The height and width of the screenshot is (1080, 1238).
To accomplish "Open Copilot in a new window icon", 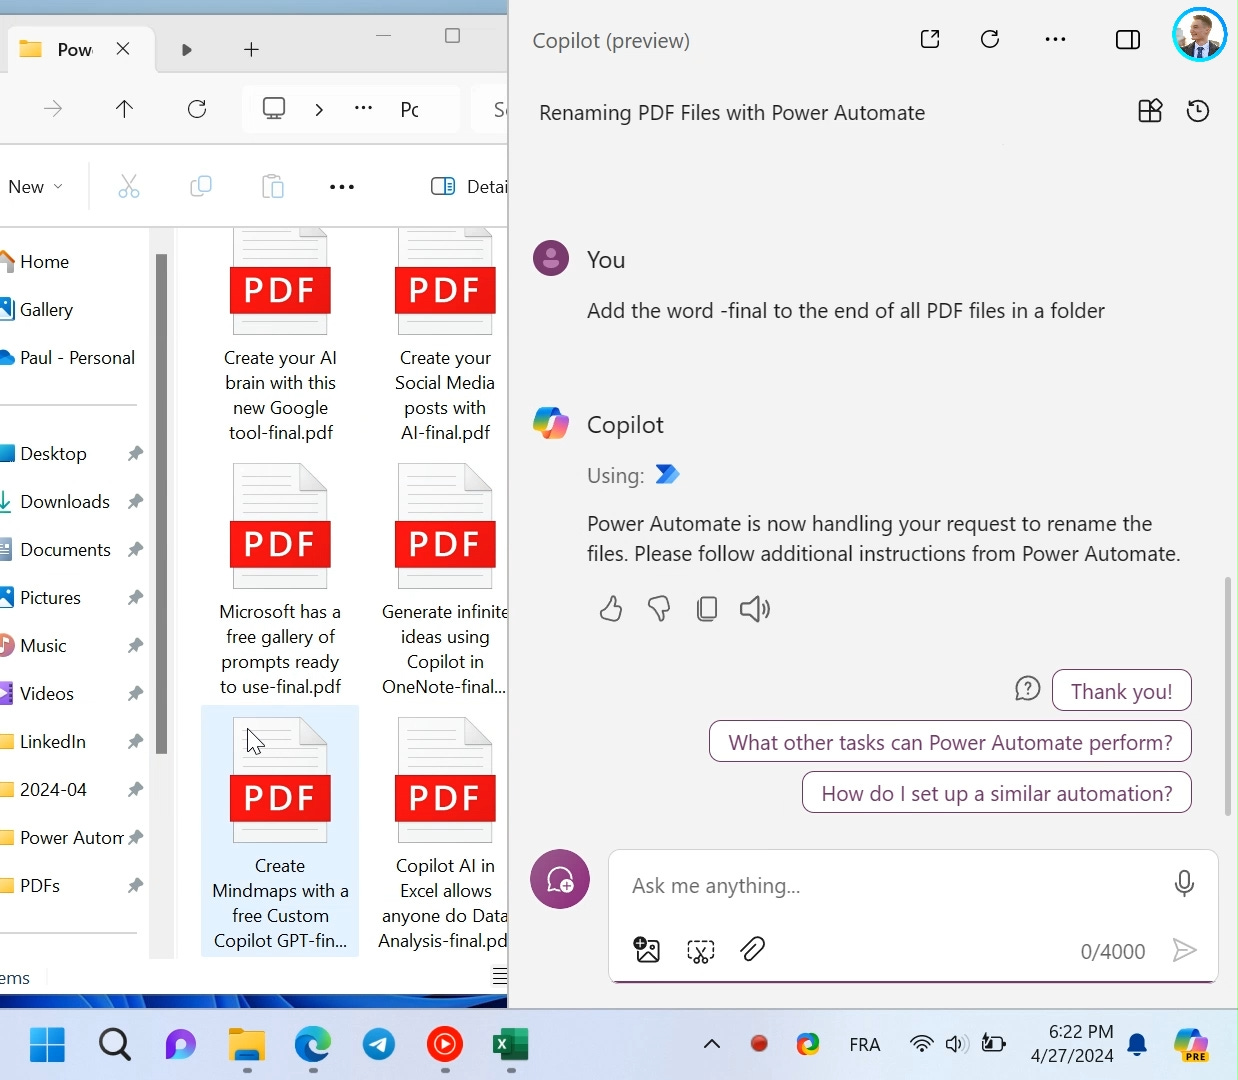I will tap(930, 39).
